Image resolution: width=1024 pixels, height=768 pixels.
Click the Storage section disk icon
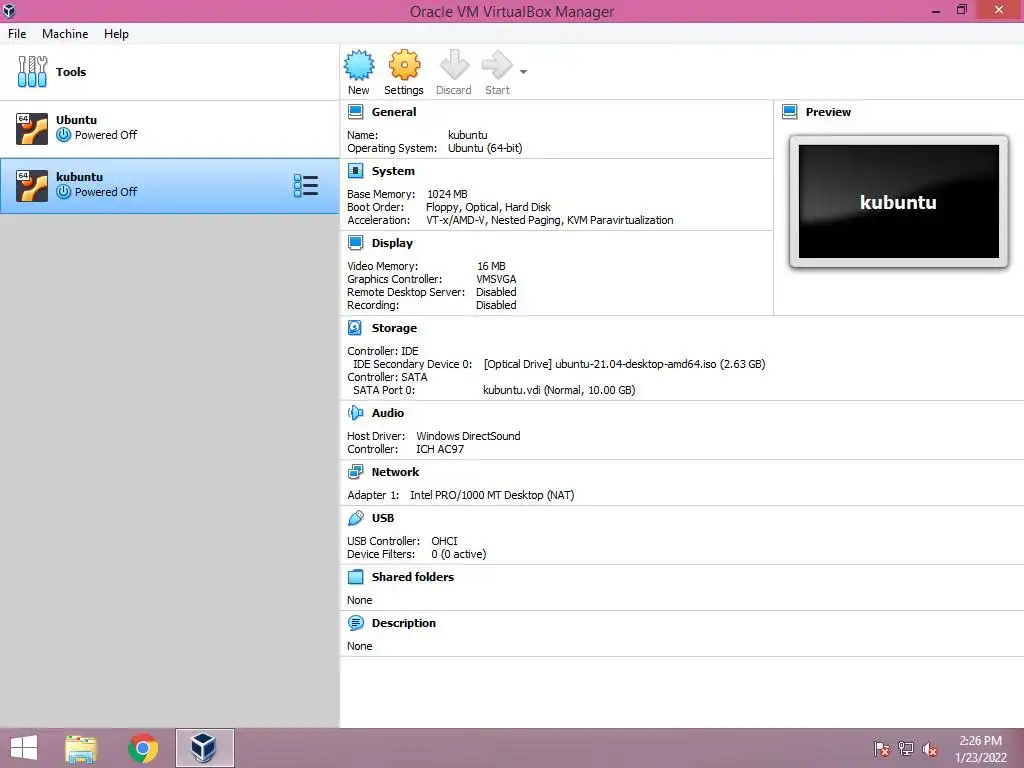[x=355, y=328]
